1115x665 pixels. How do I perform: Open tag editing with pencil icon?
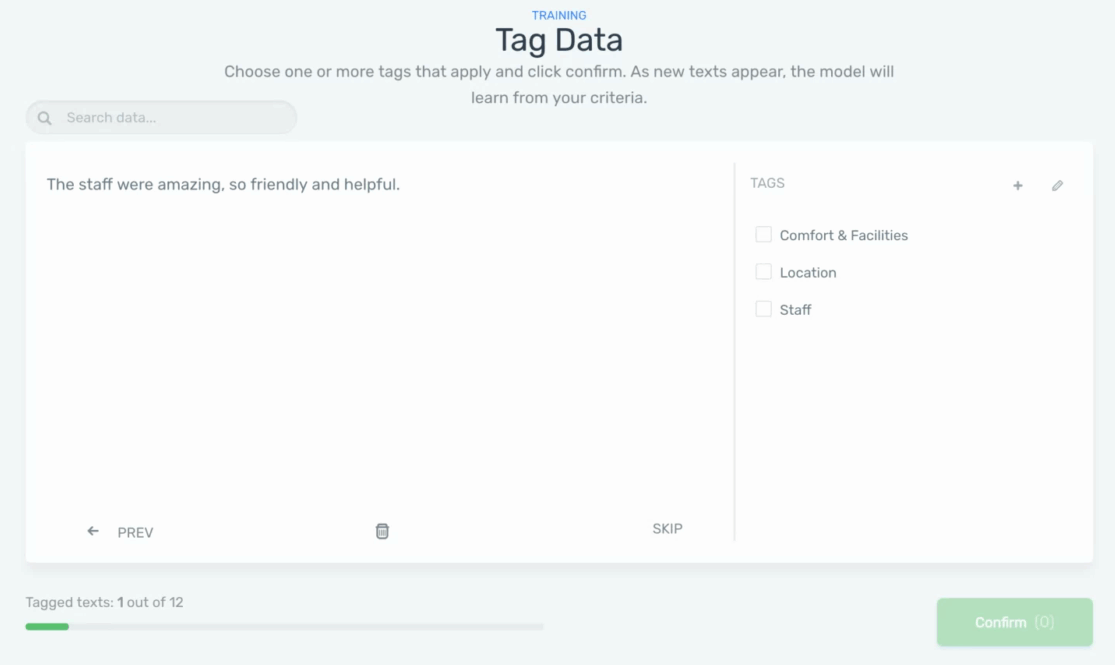pos(1057,185)
